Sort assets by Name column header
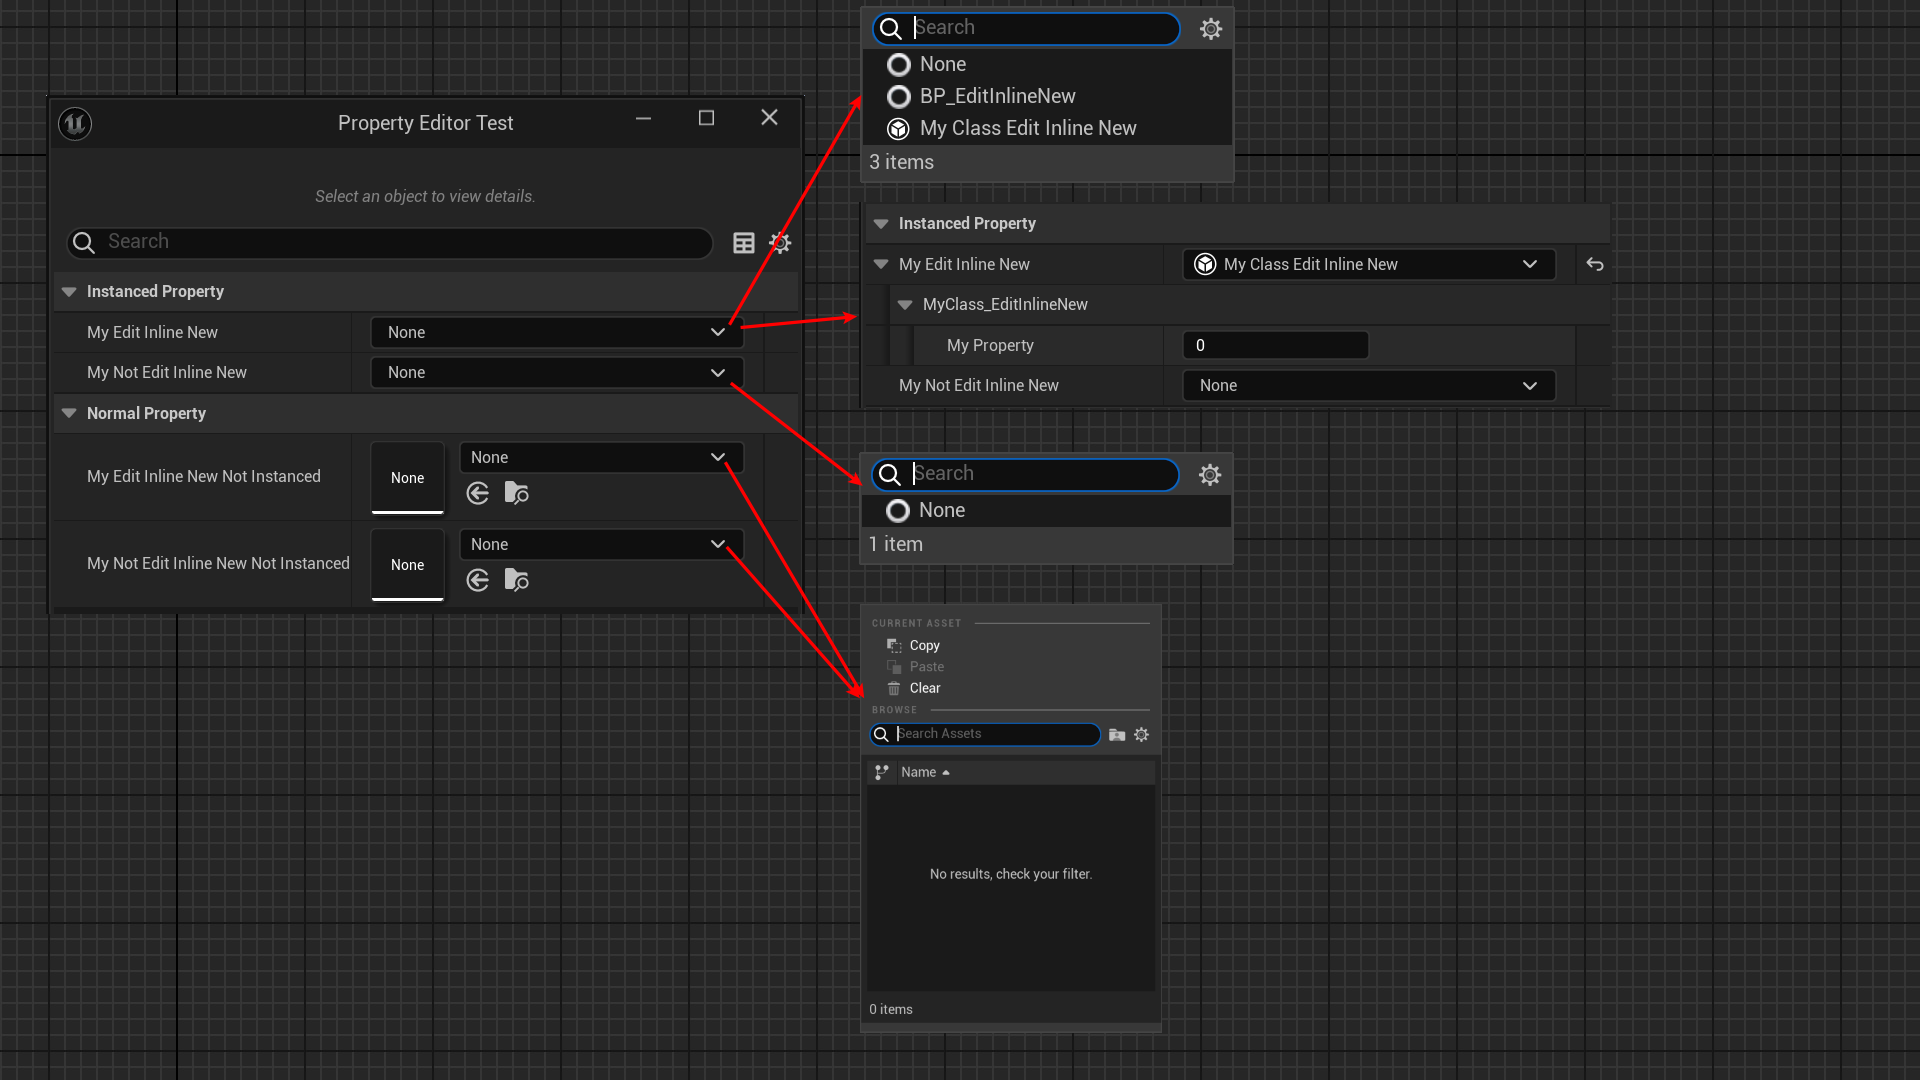 click(919, 772)
